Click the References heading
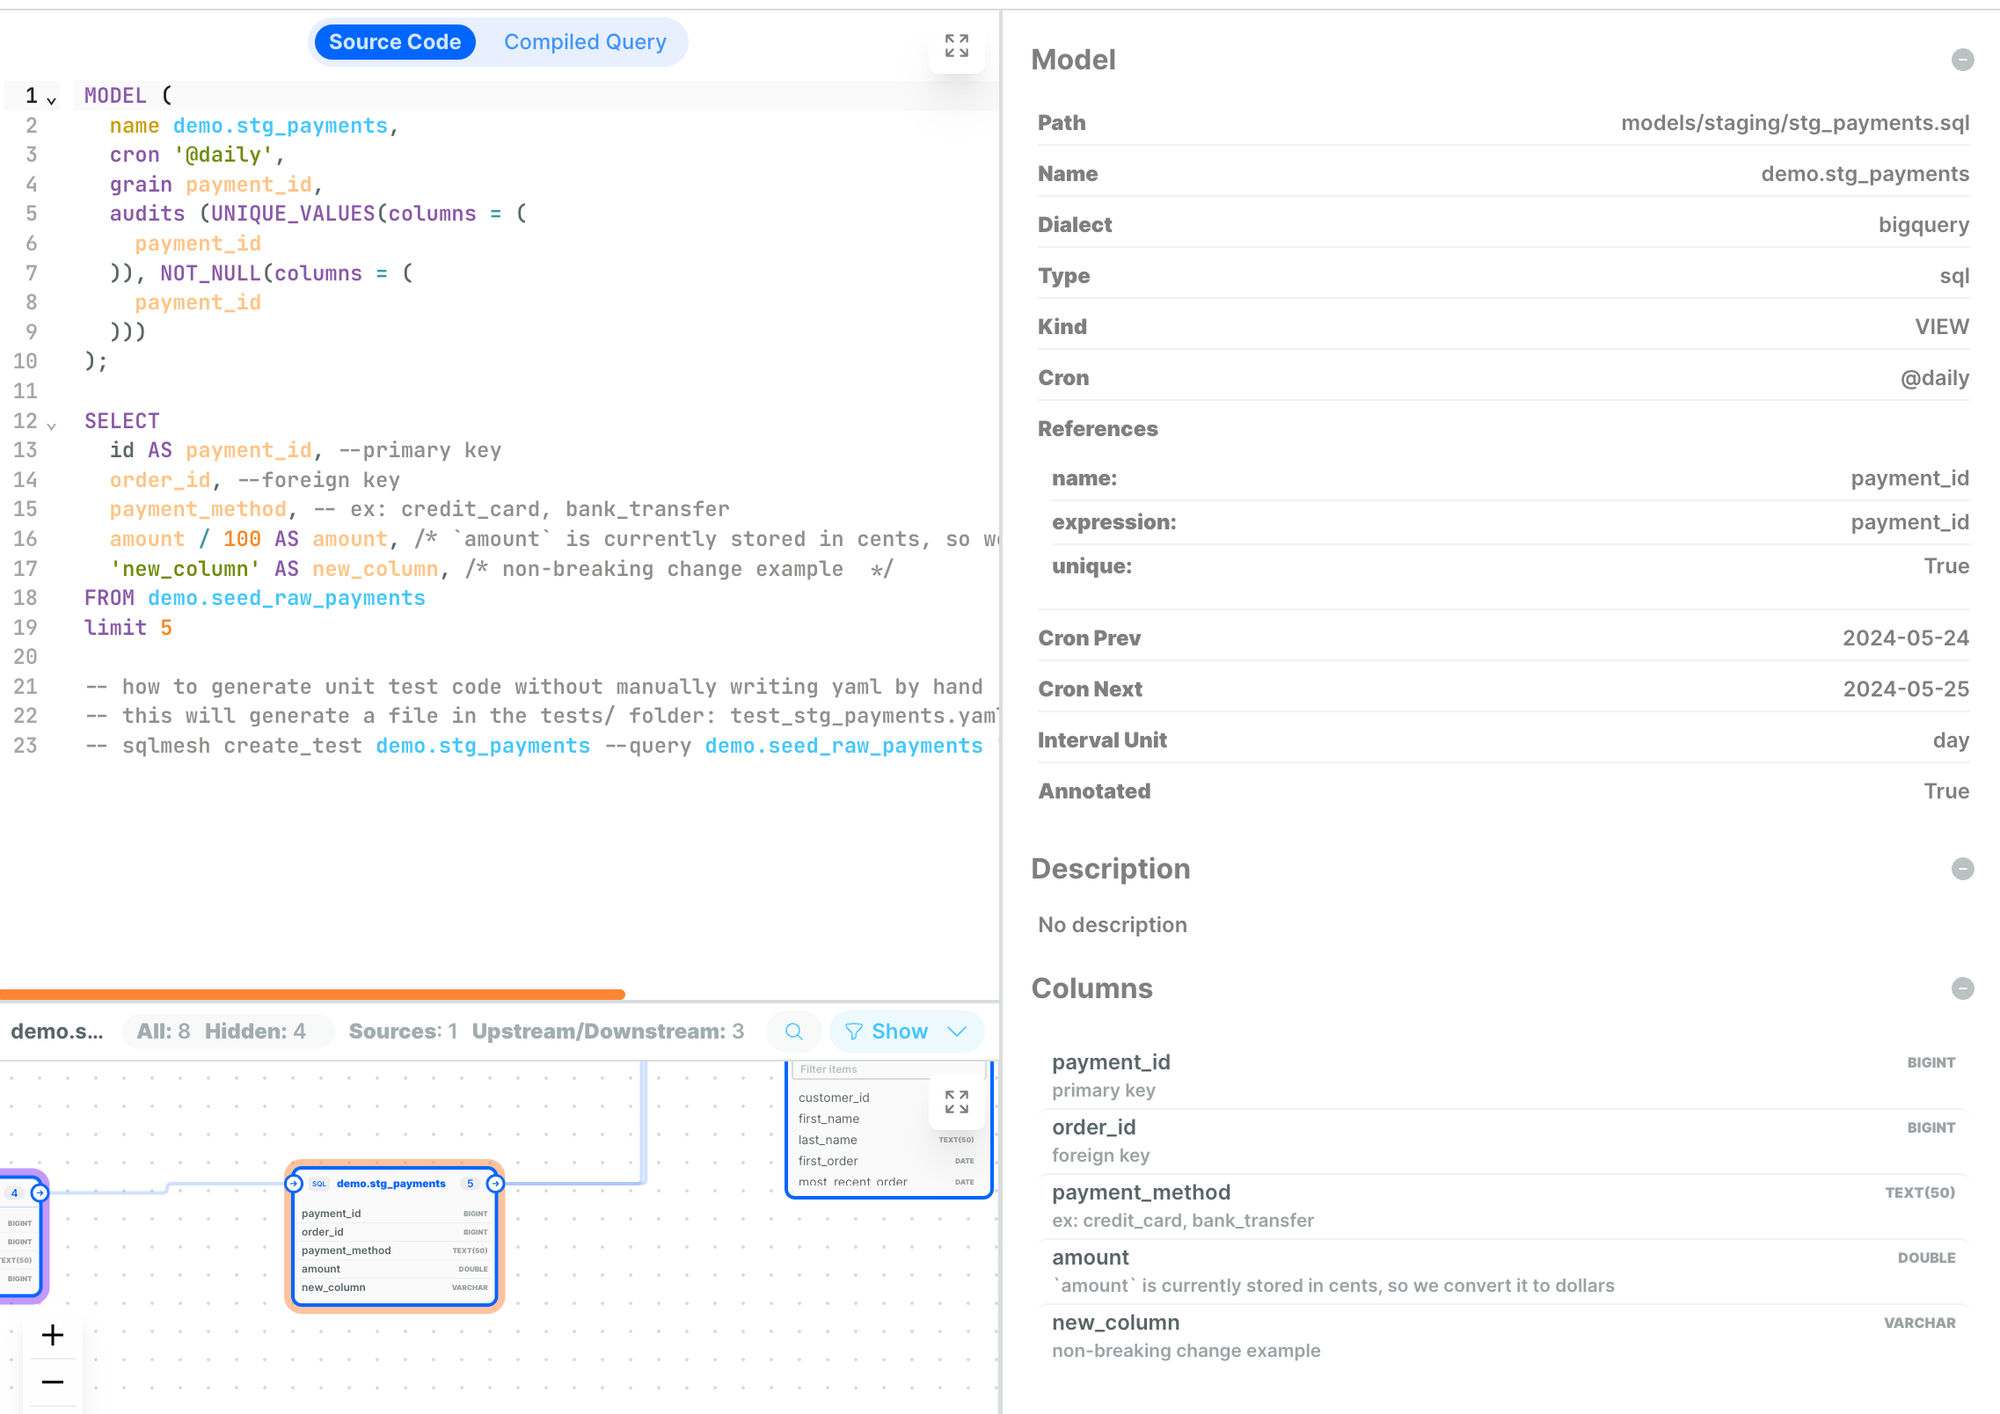Viewport: 2000px width, 1414px height. tap(1097, 429)
